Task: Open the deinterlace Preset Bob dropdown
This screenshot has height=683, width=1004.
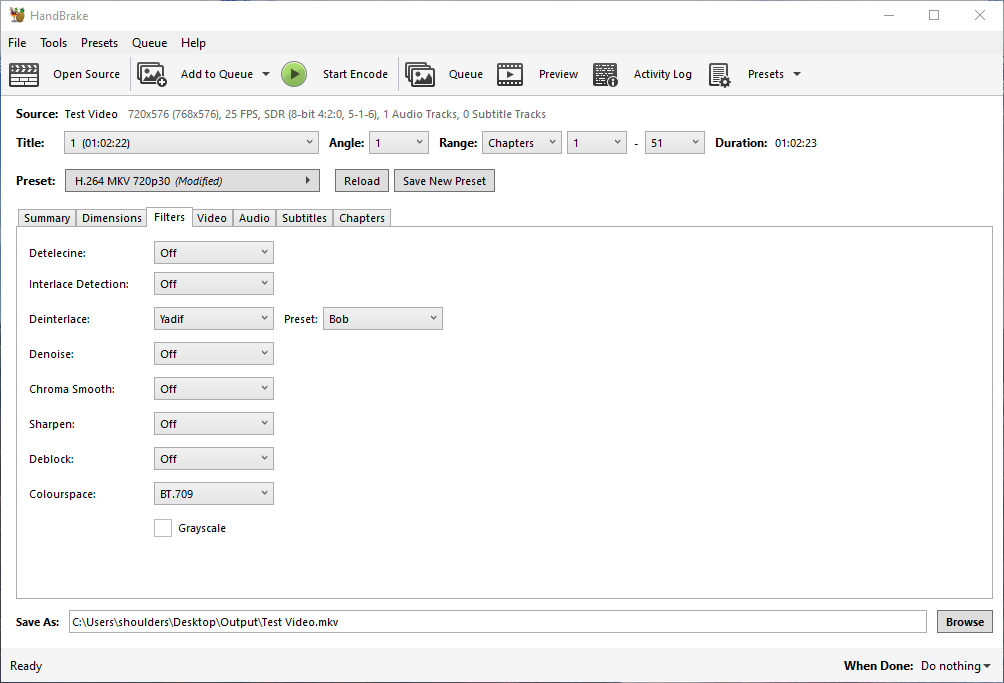Action: point(383,319)
